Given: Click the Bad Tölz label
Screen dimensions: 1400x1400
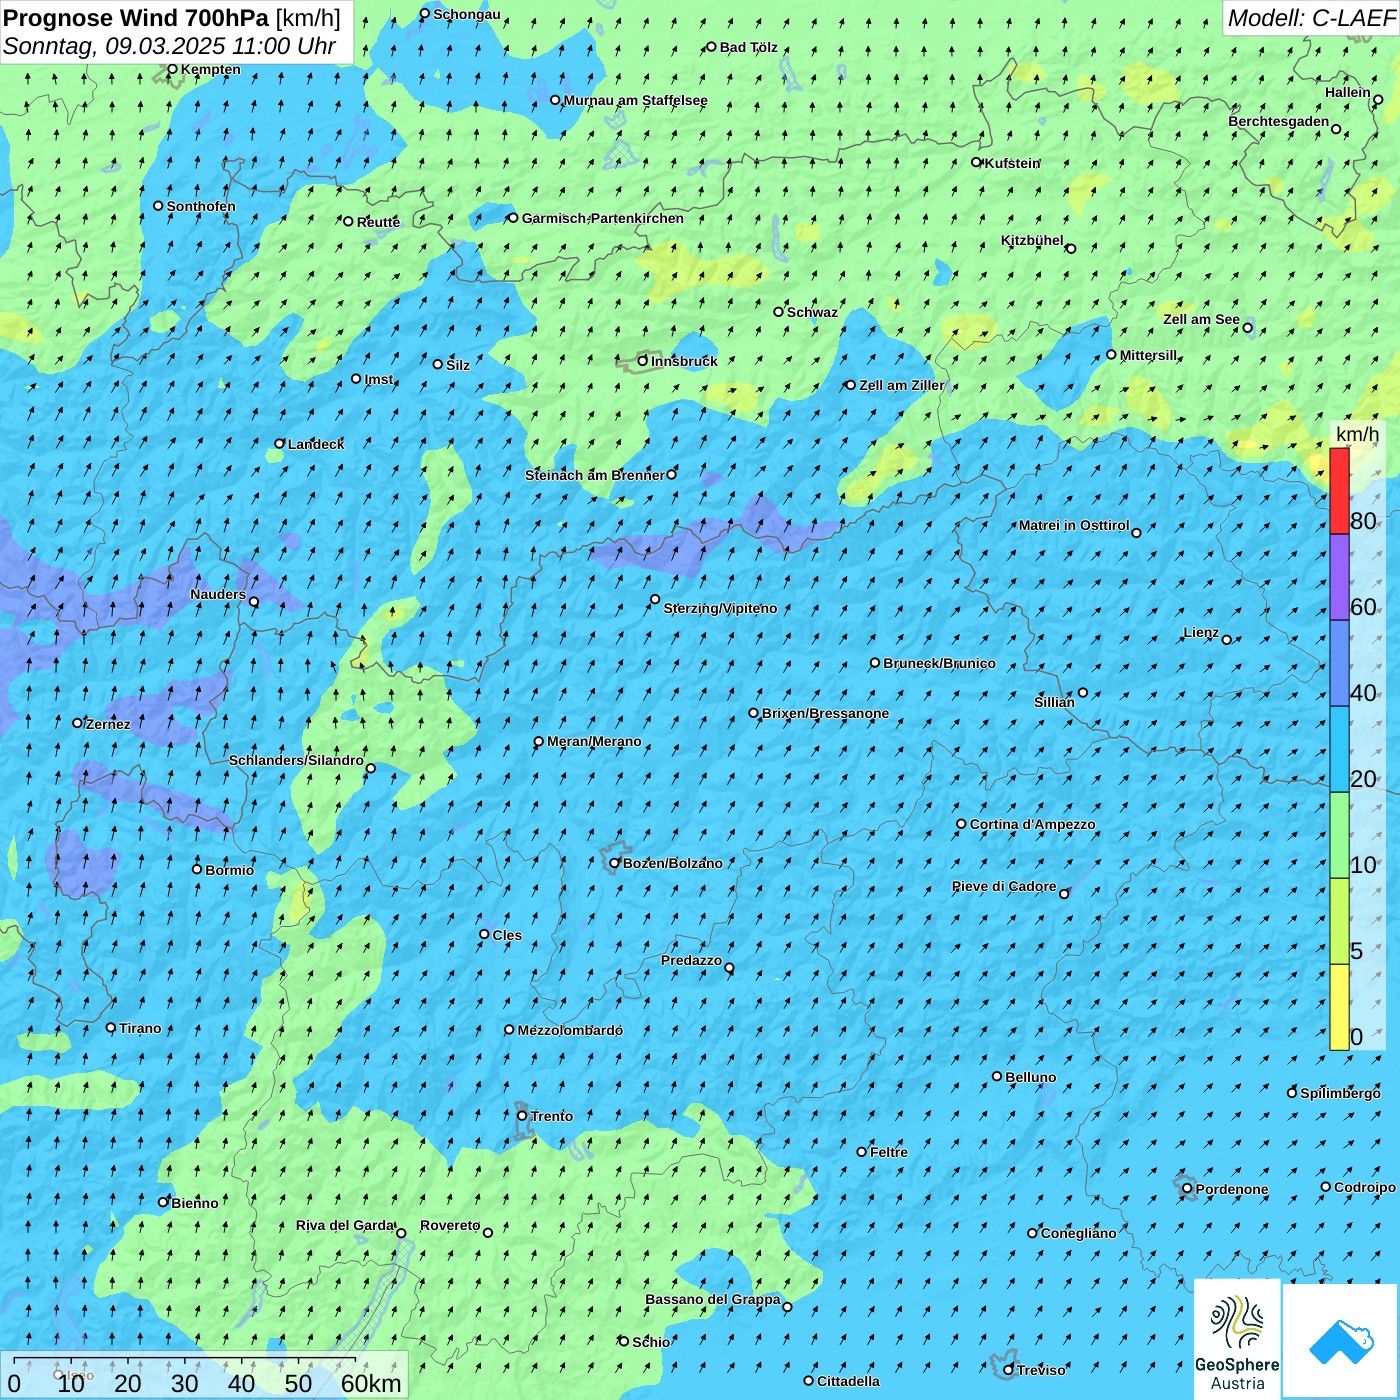Looking at the screenshot, I should coord(749,47).
